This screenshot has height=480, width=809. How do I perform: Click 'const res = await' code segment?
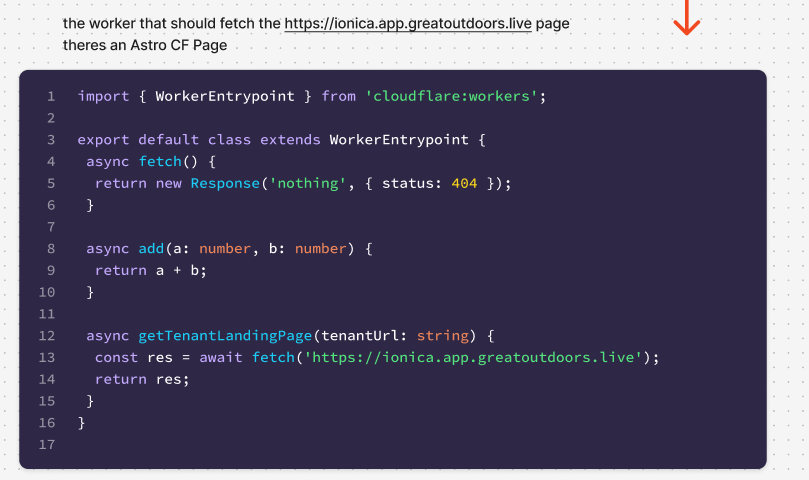(x=168, y=358)
